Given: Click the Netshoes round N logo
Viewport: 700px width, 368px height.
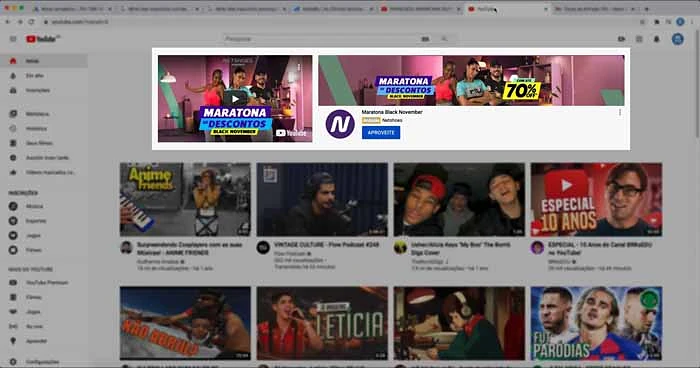Looking at the screenshot, I should [x=340, y=124].
